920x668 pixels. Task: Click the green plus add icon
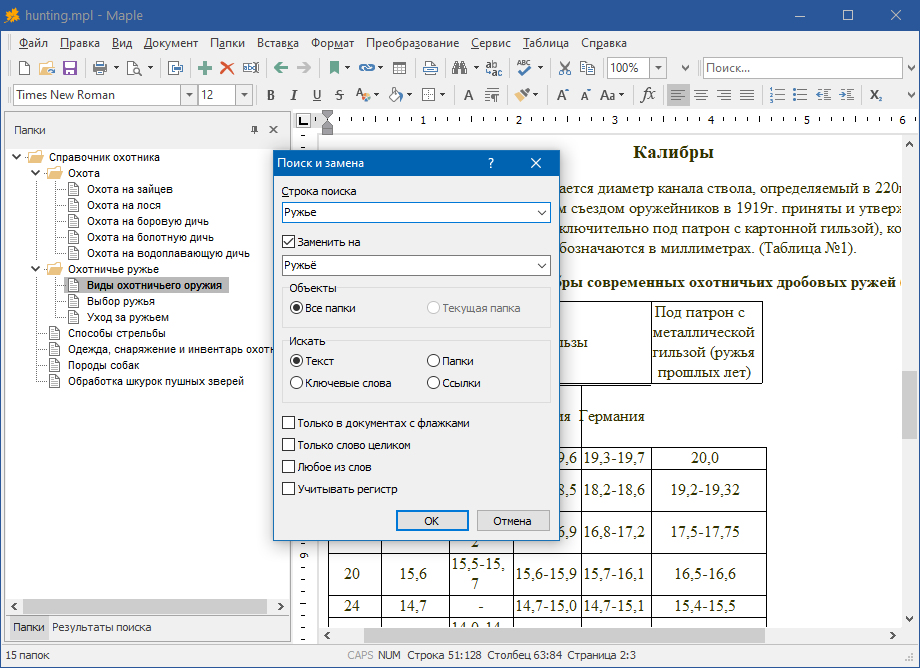click(205, 68)
